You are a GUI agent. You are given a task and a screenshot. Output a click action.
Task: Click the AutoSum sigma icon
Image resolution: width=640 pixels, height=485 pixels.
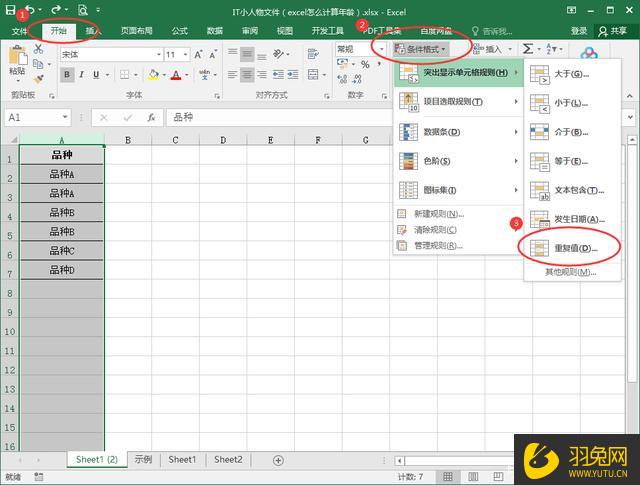tap(528, 49)
